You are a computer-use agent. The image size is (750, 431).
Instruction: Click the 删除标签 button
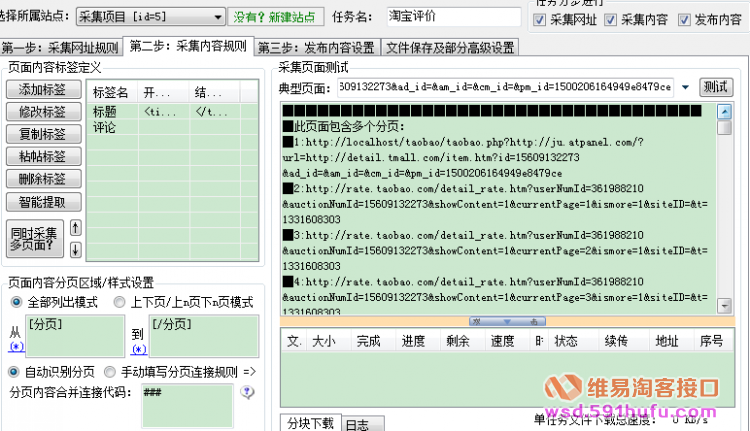(44, 179)
